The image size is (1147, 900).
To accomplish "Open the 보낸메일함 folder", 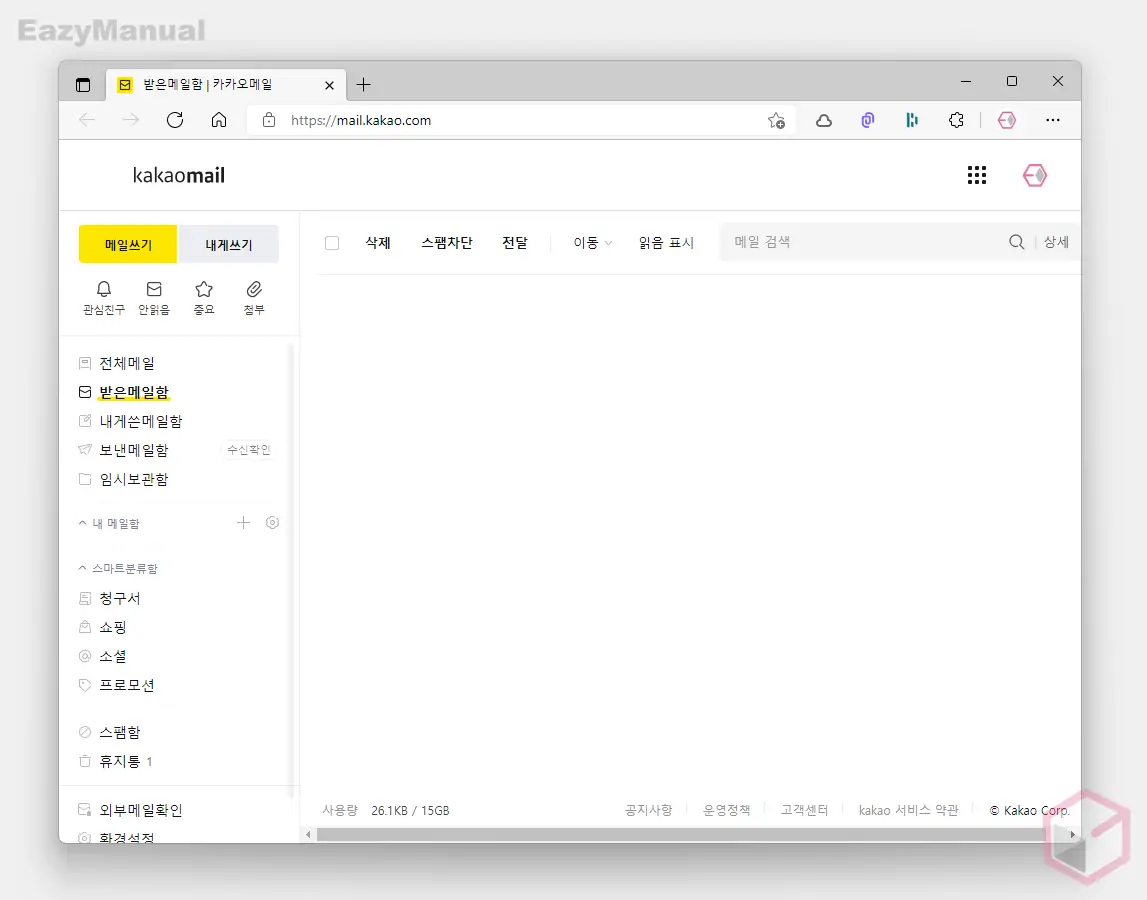I will pos(133,450).
